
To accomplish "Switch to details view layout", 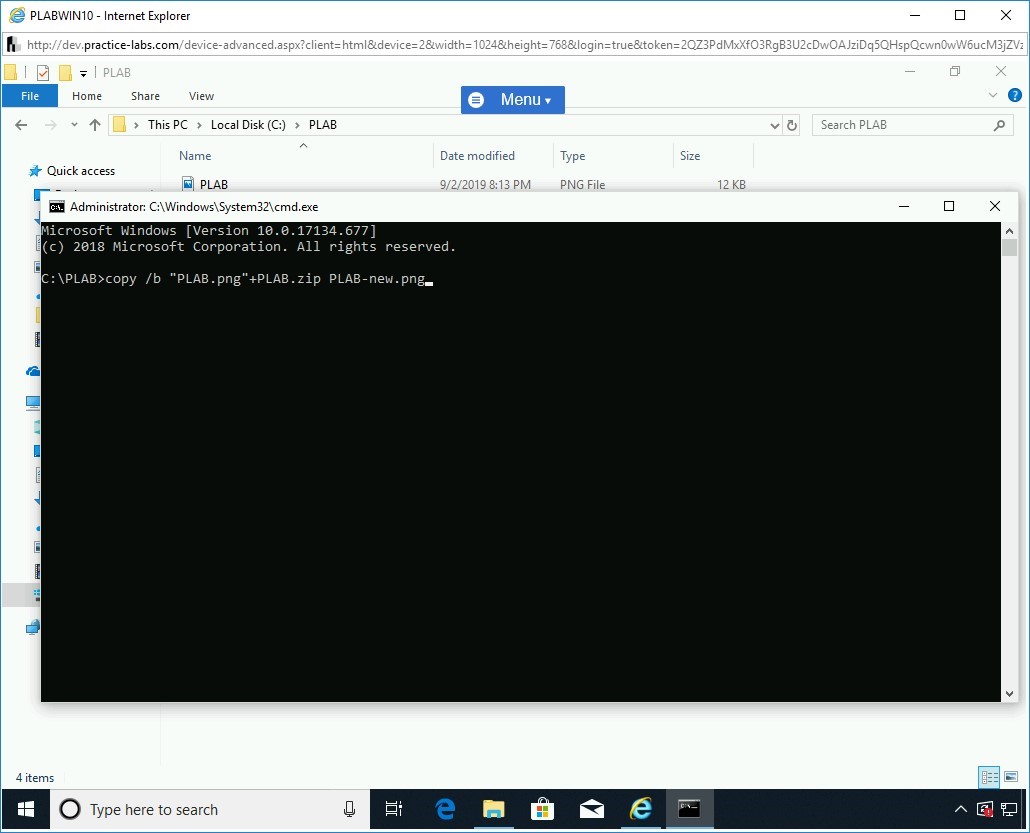I will point(988,777).
